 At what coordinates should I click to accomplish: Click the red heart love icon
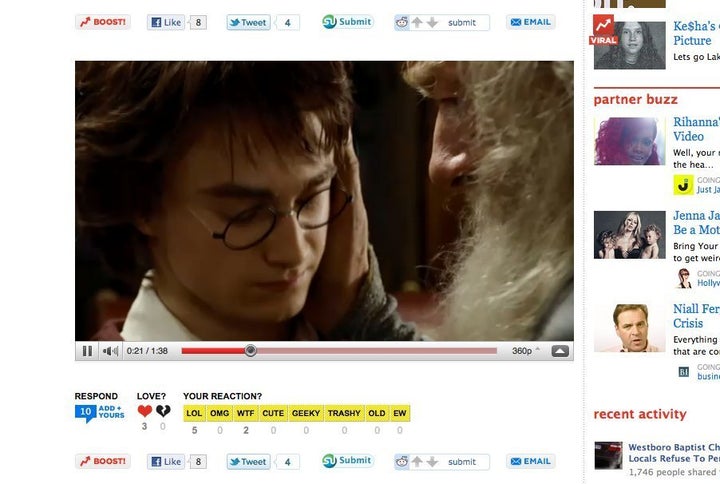click(x=145, y=411)
